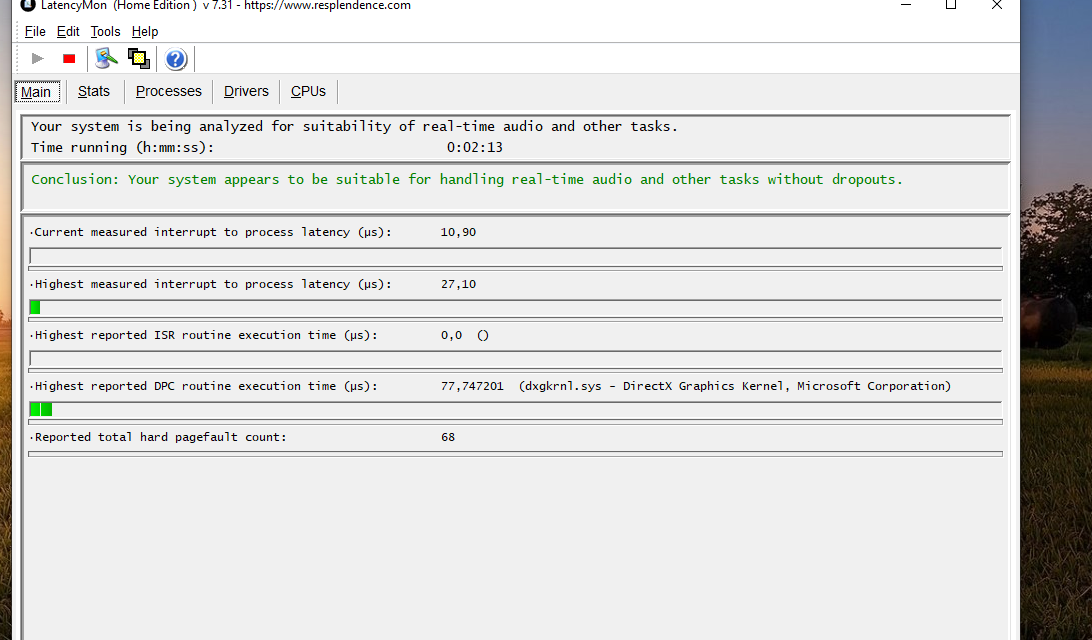Click the highest DPC routine execution time bar
Screen dimensions: 1092x640
click(515, 409)
